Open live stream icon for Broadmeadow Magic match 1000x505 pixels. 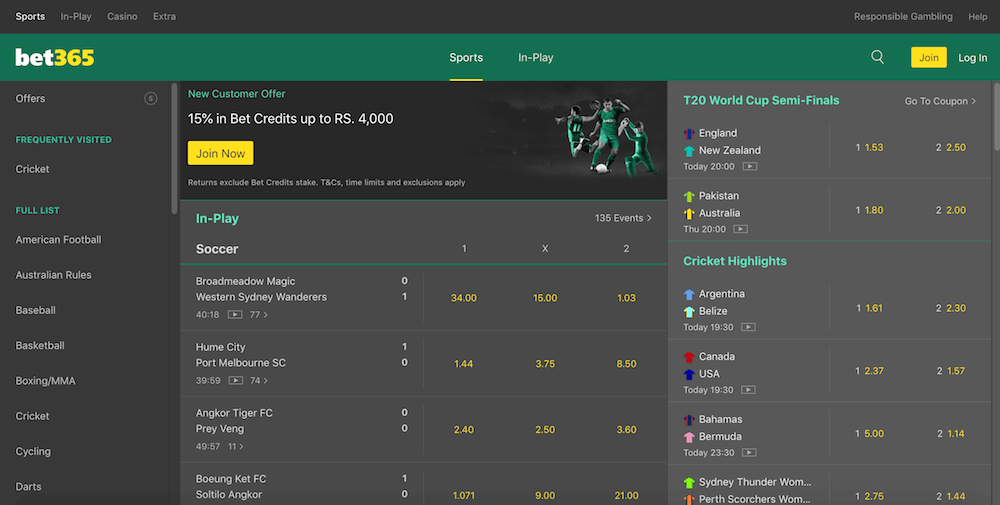235,314
